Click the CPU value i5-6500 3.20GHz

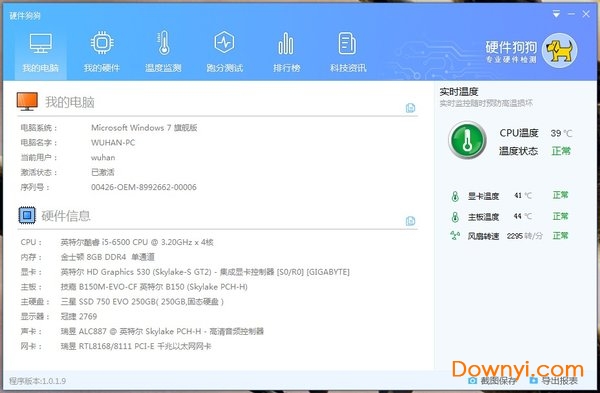[137, 242]
